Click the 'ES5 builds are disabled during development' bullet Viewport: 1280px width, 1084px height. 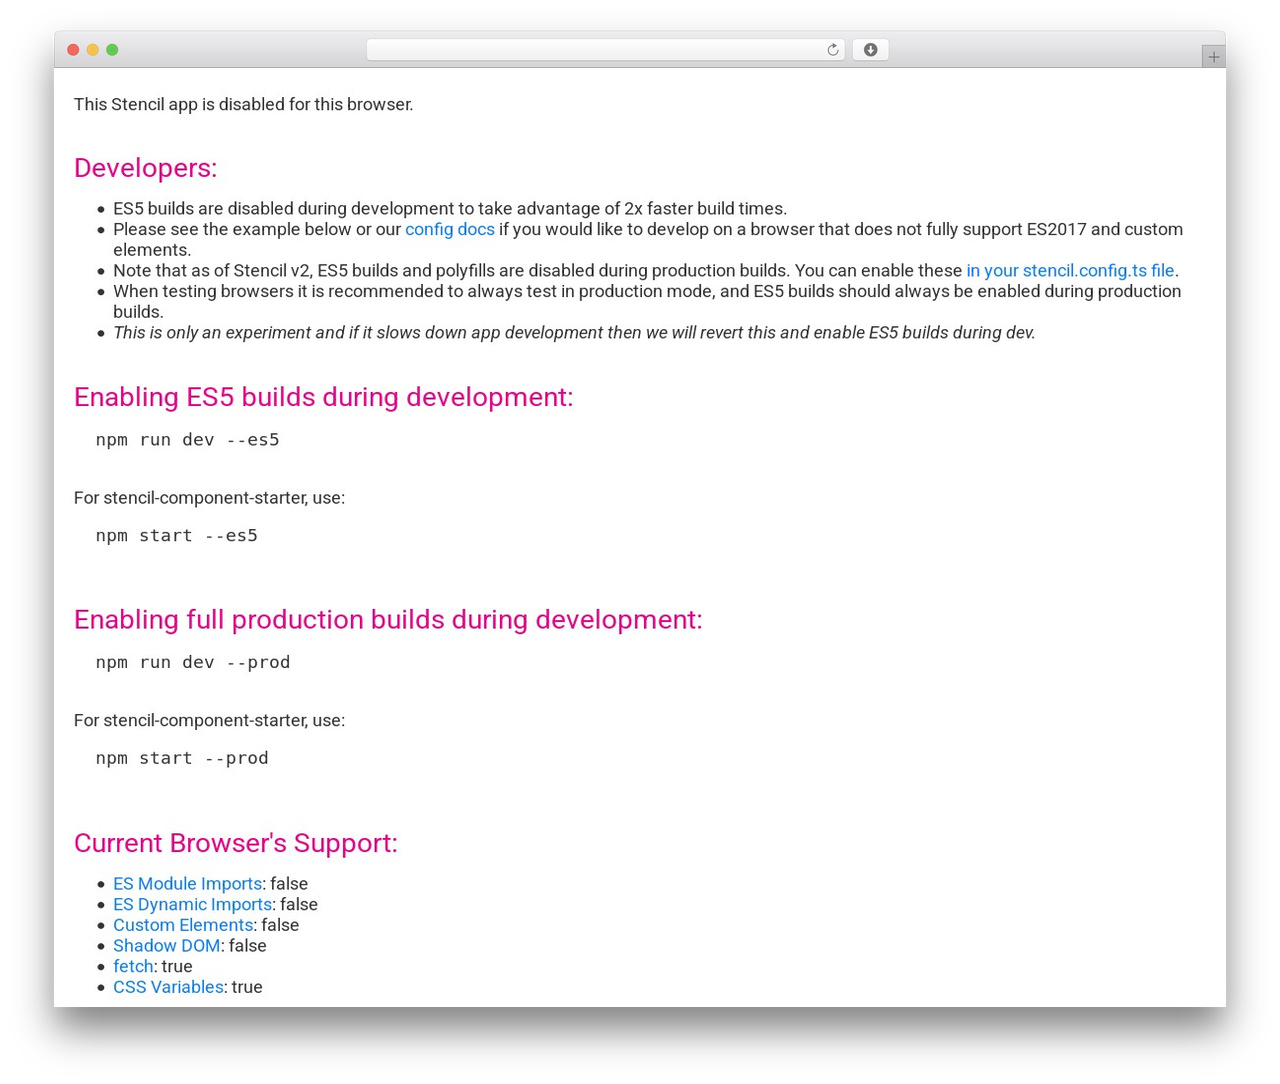(x=450, y=209)
